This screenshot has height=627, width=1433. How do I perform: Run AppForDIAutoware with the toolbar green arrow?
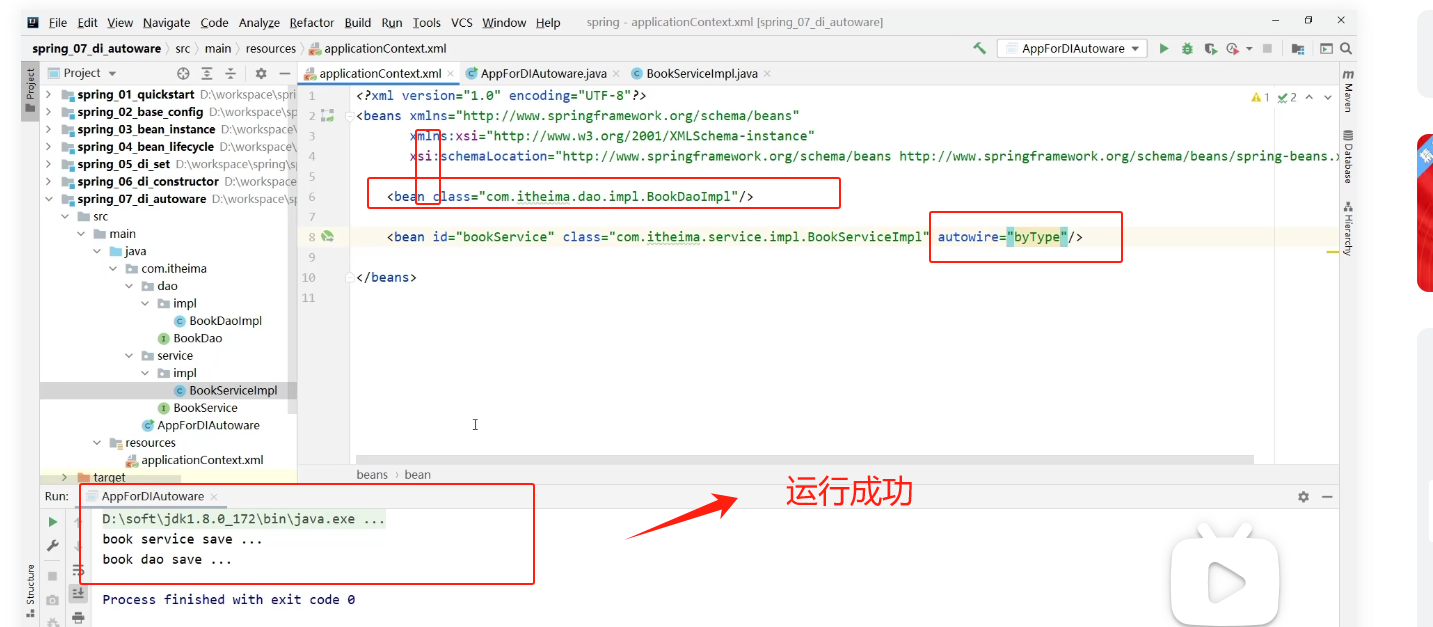coord(1163,48)
